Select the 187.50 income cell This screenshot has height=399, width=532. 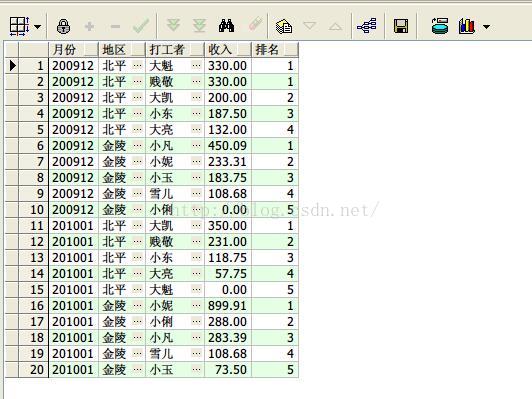click(x=228, y=114)
